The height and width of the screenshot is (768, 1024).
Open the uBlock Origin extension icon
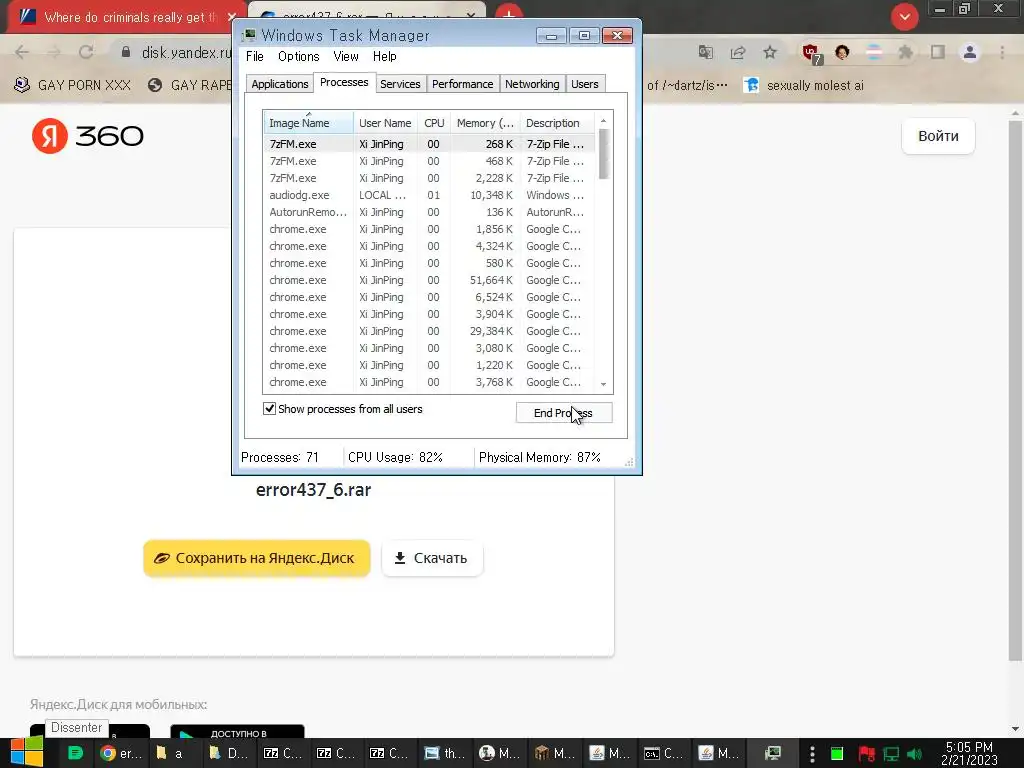coord(811,54)
